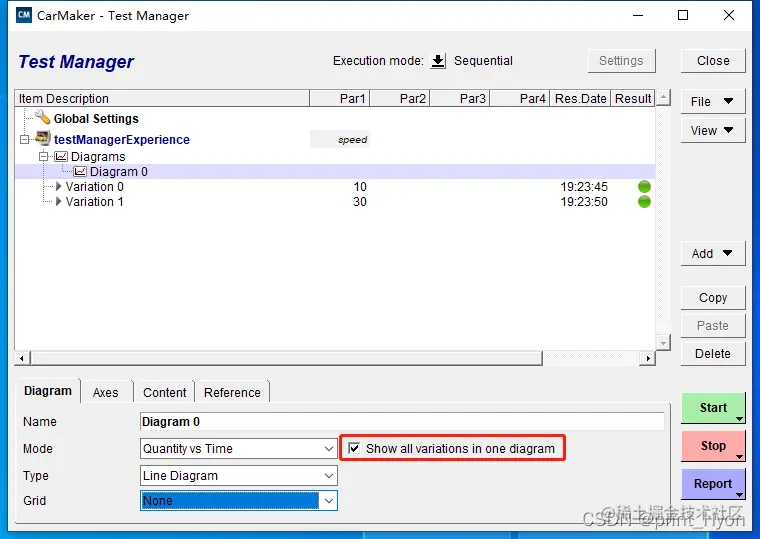Viewport: 760px width, 539px height.
Task: Switch to the Reference tab
Action: [232, 393]
